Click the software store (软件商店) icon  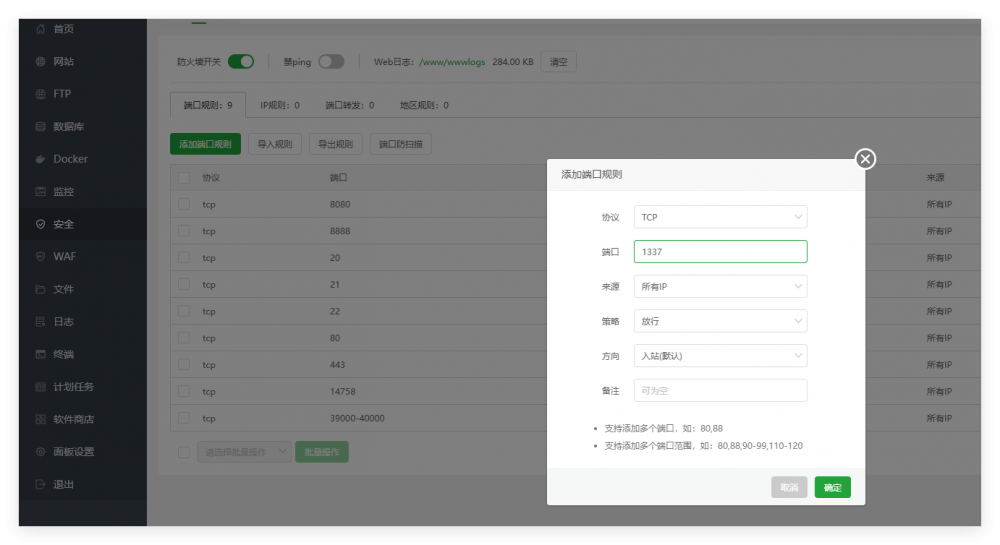(x=40, y=419)
